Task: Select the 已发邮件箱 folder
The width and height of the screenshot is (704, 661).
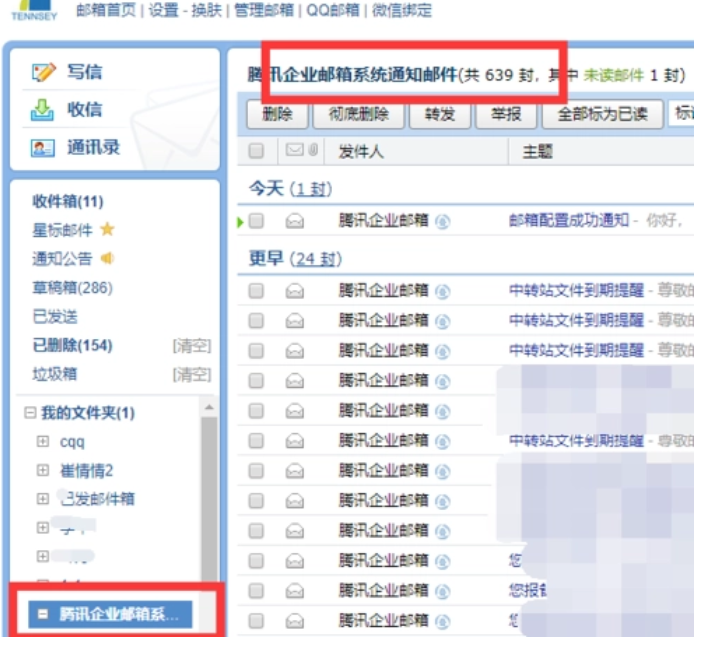Action: (x=97, y=499)
